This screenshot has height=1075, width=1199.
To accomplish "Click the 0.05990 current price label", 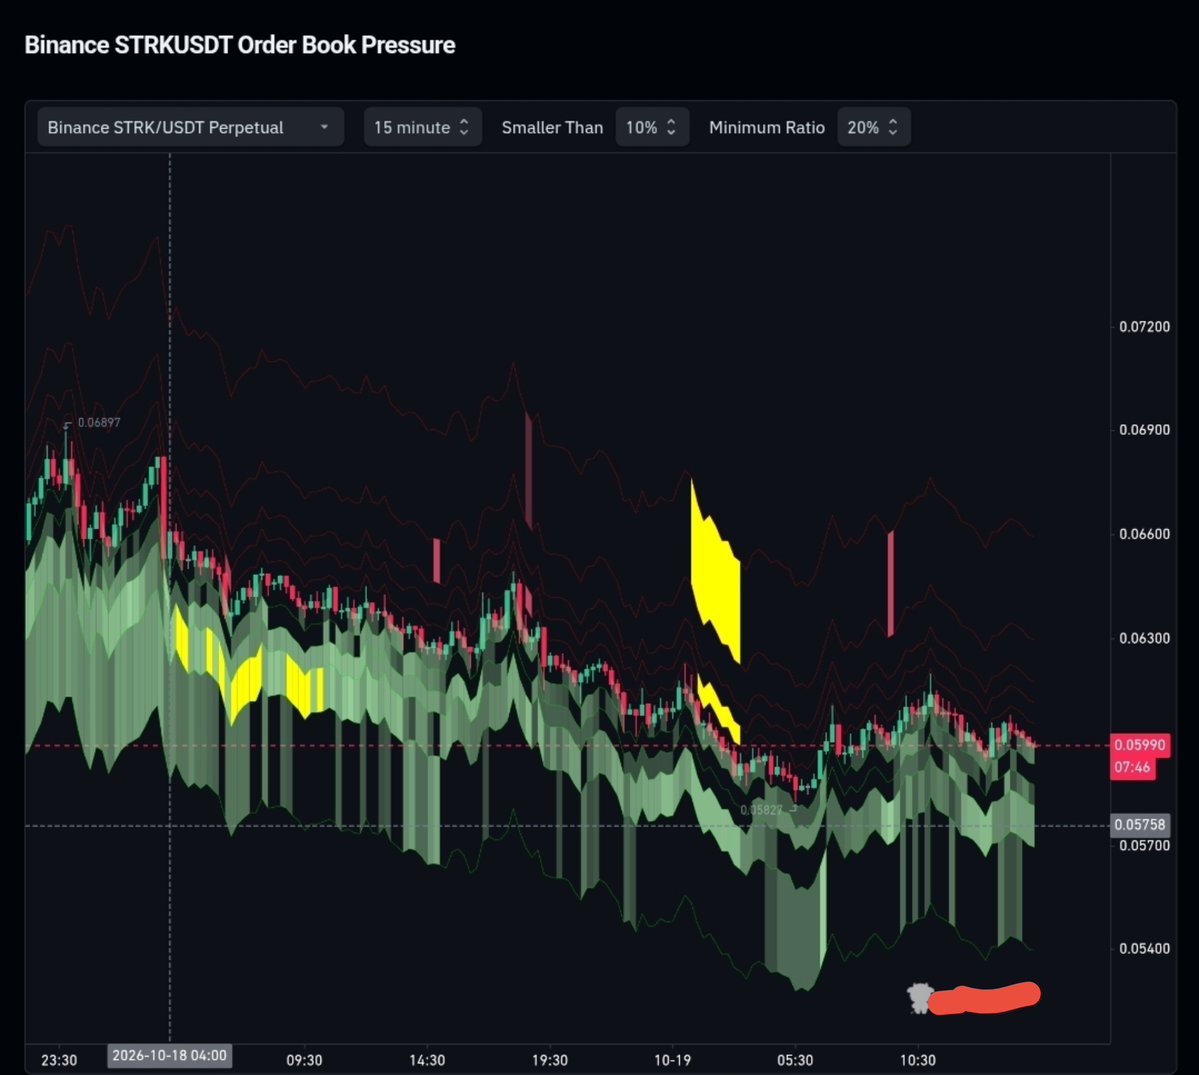I will pos(1139,745).
